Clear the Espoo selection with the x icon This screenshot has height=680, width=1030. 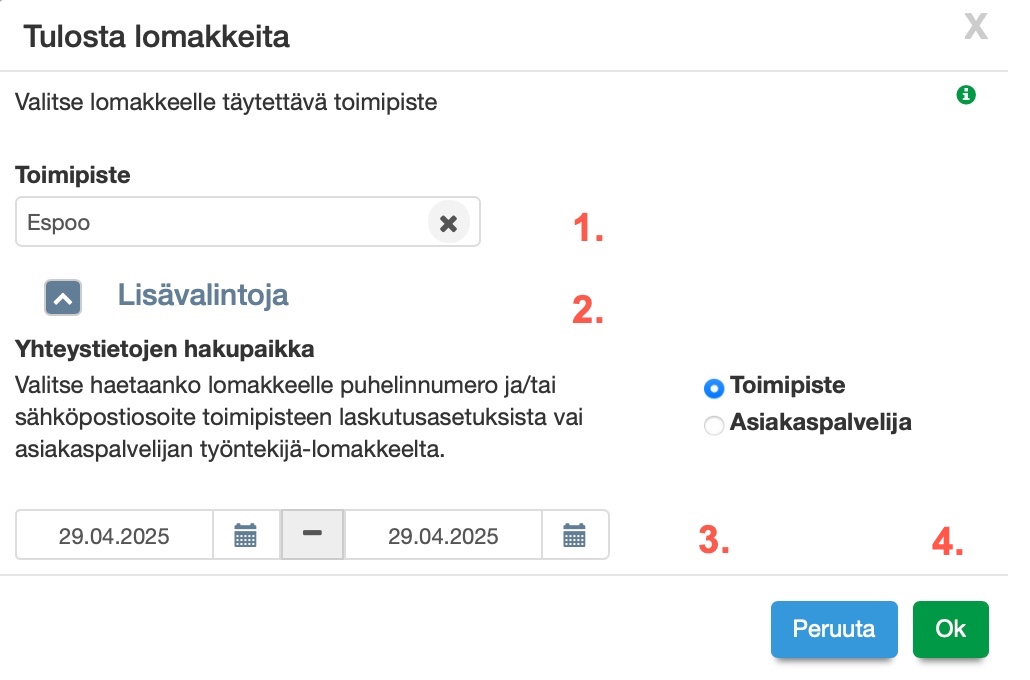(448, 223)
